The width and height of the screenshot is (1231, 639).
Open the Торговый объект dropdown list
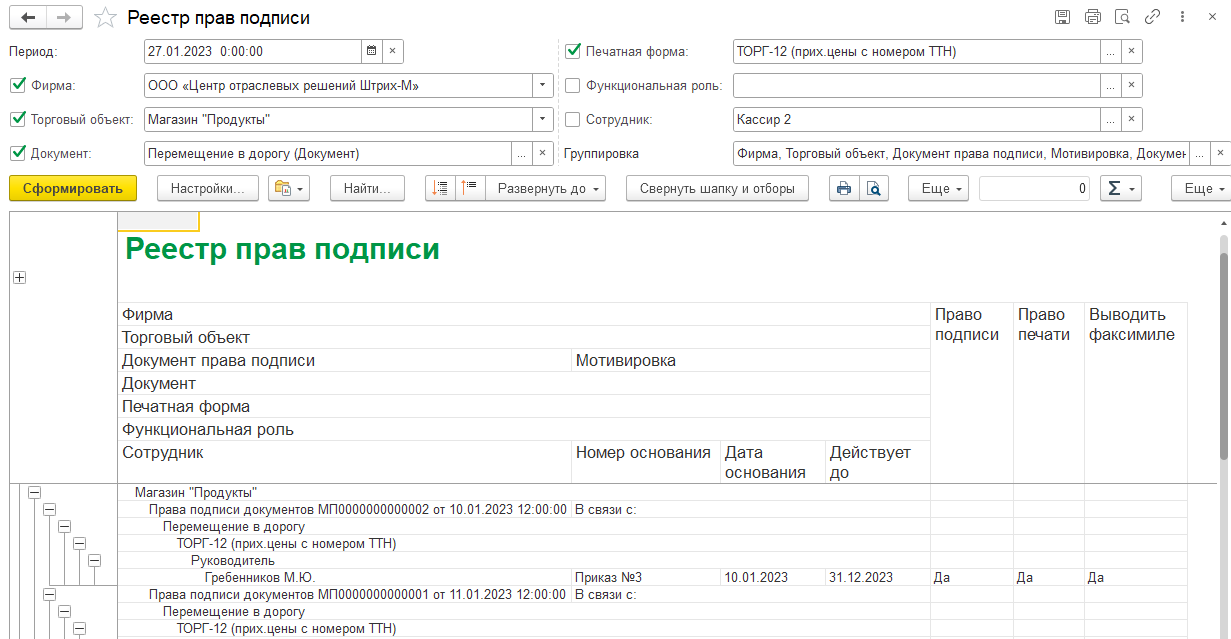click(x=542, y=120)
